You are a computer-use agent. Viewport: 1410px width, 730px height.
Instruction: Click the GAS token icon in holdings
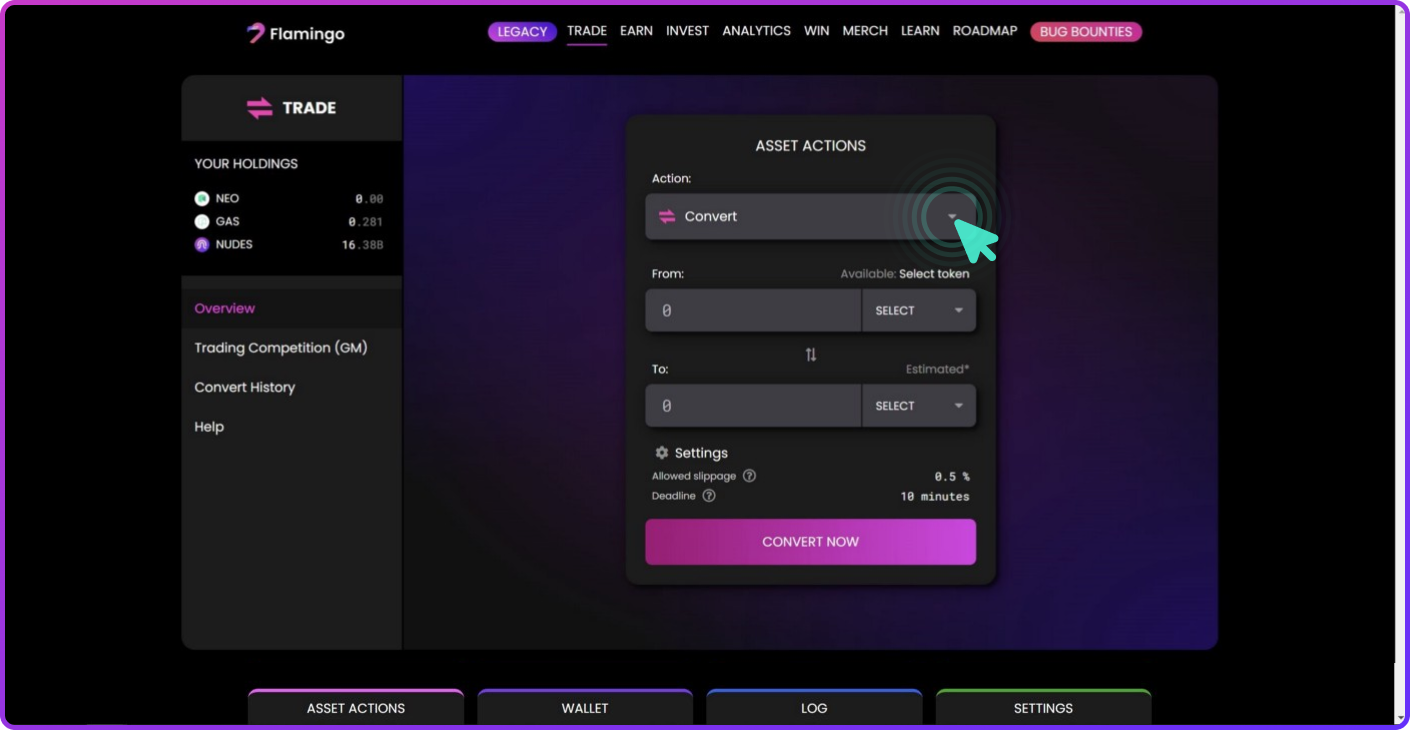(x=202, y=221)
